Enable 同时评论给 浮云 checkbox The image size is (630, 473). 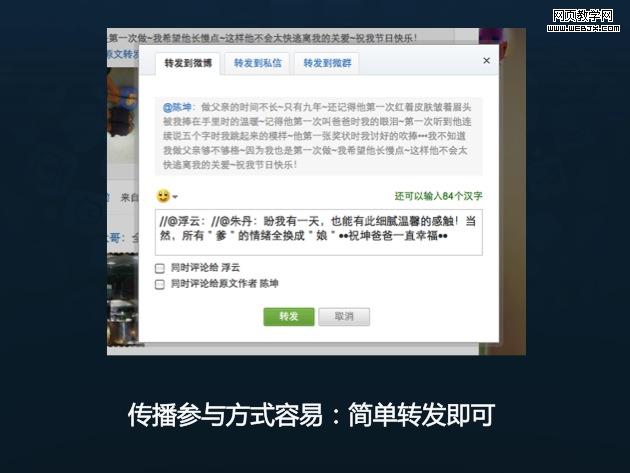(160, 268)
